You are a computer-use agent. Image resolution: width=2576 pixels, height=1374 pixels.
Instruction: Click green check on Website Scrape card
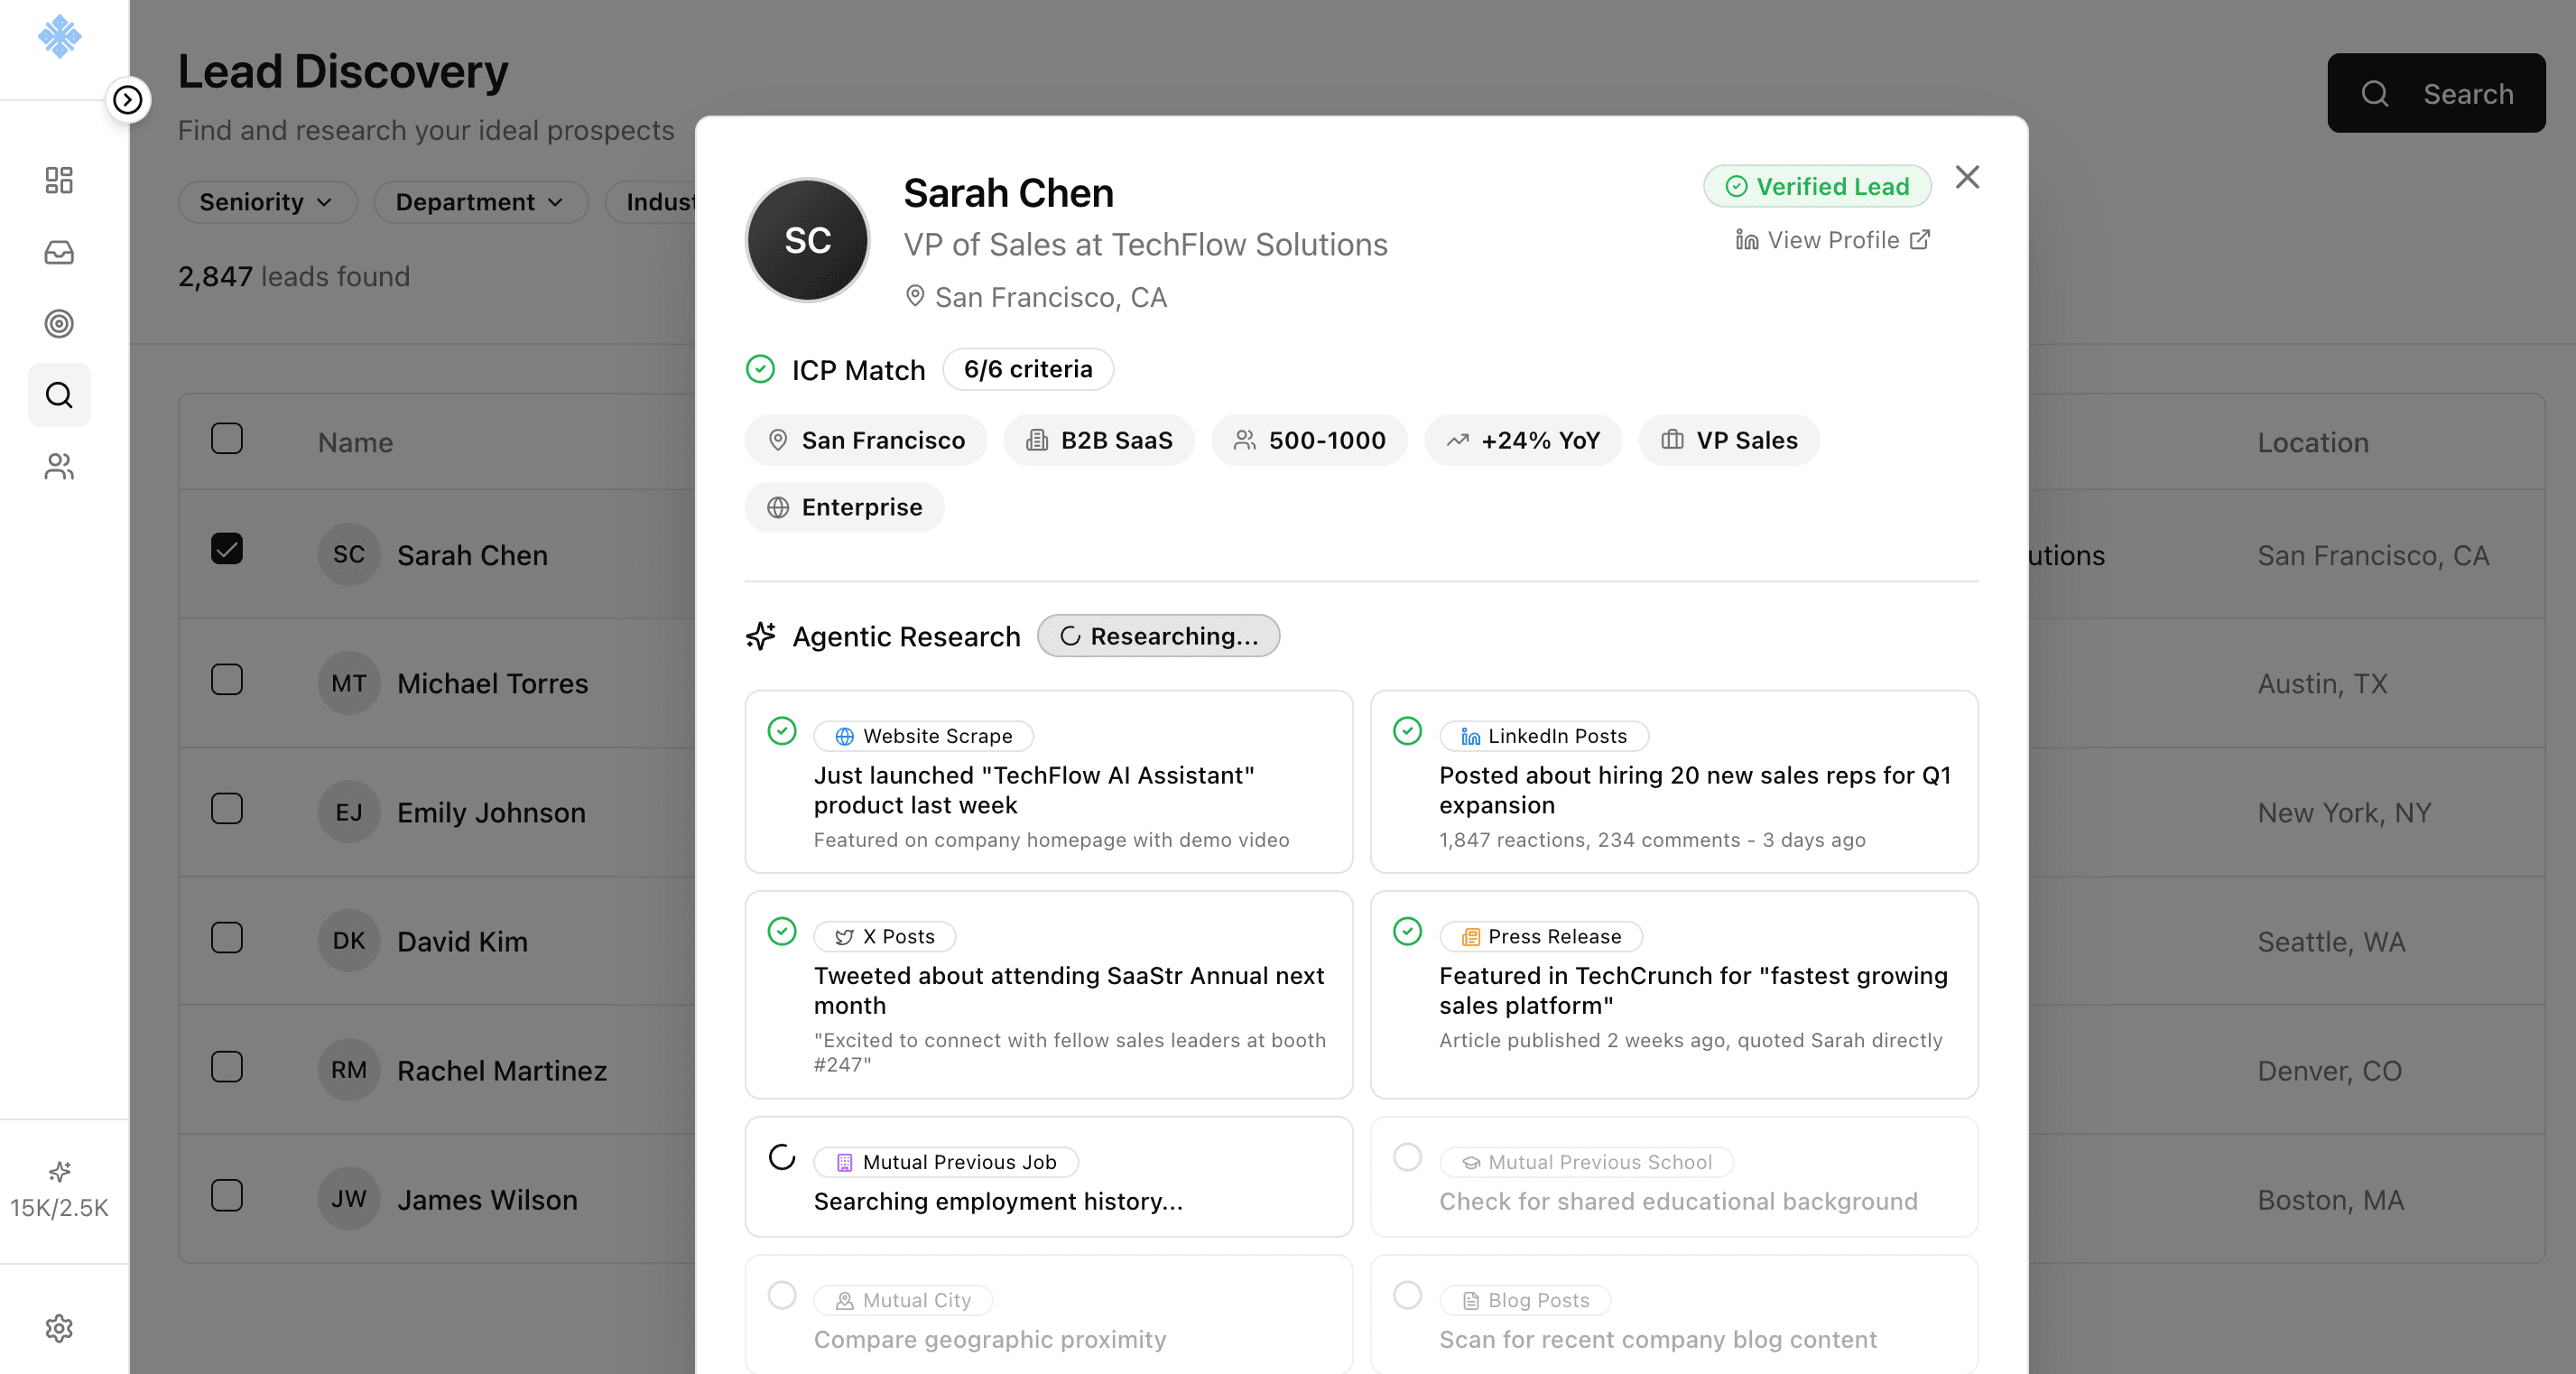pyautogui.click(x=782, y=731)
